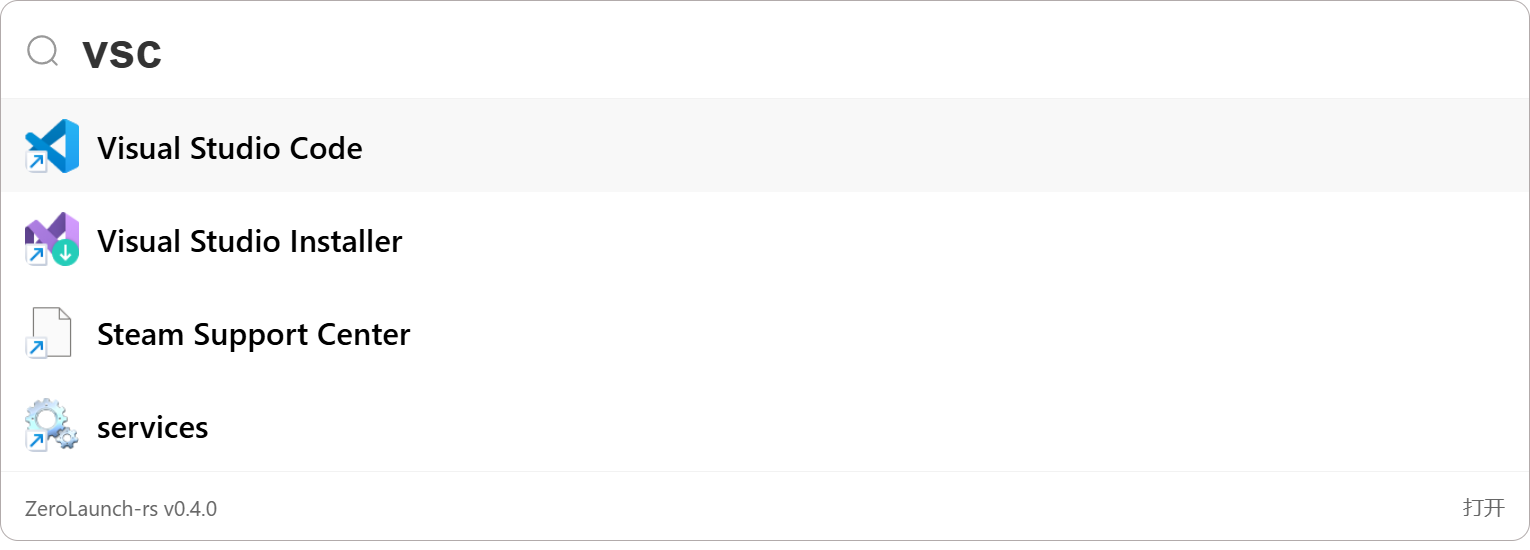1530x550 pixels.
Task: Click the shortcut arrow overlay on the VS Code icon
Action: (x=36, y=162)
